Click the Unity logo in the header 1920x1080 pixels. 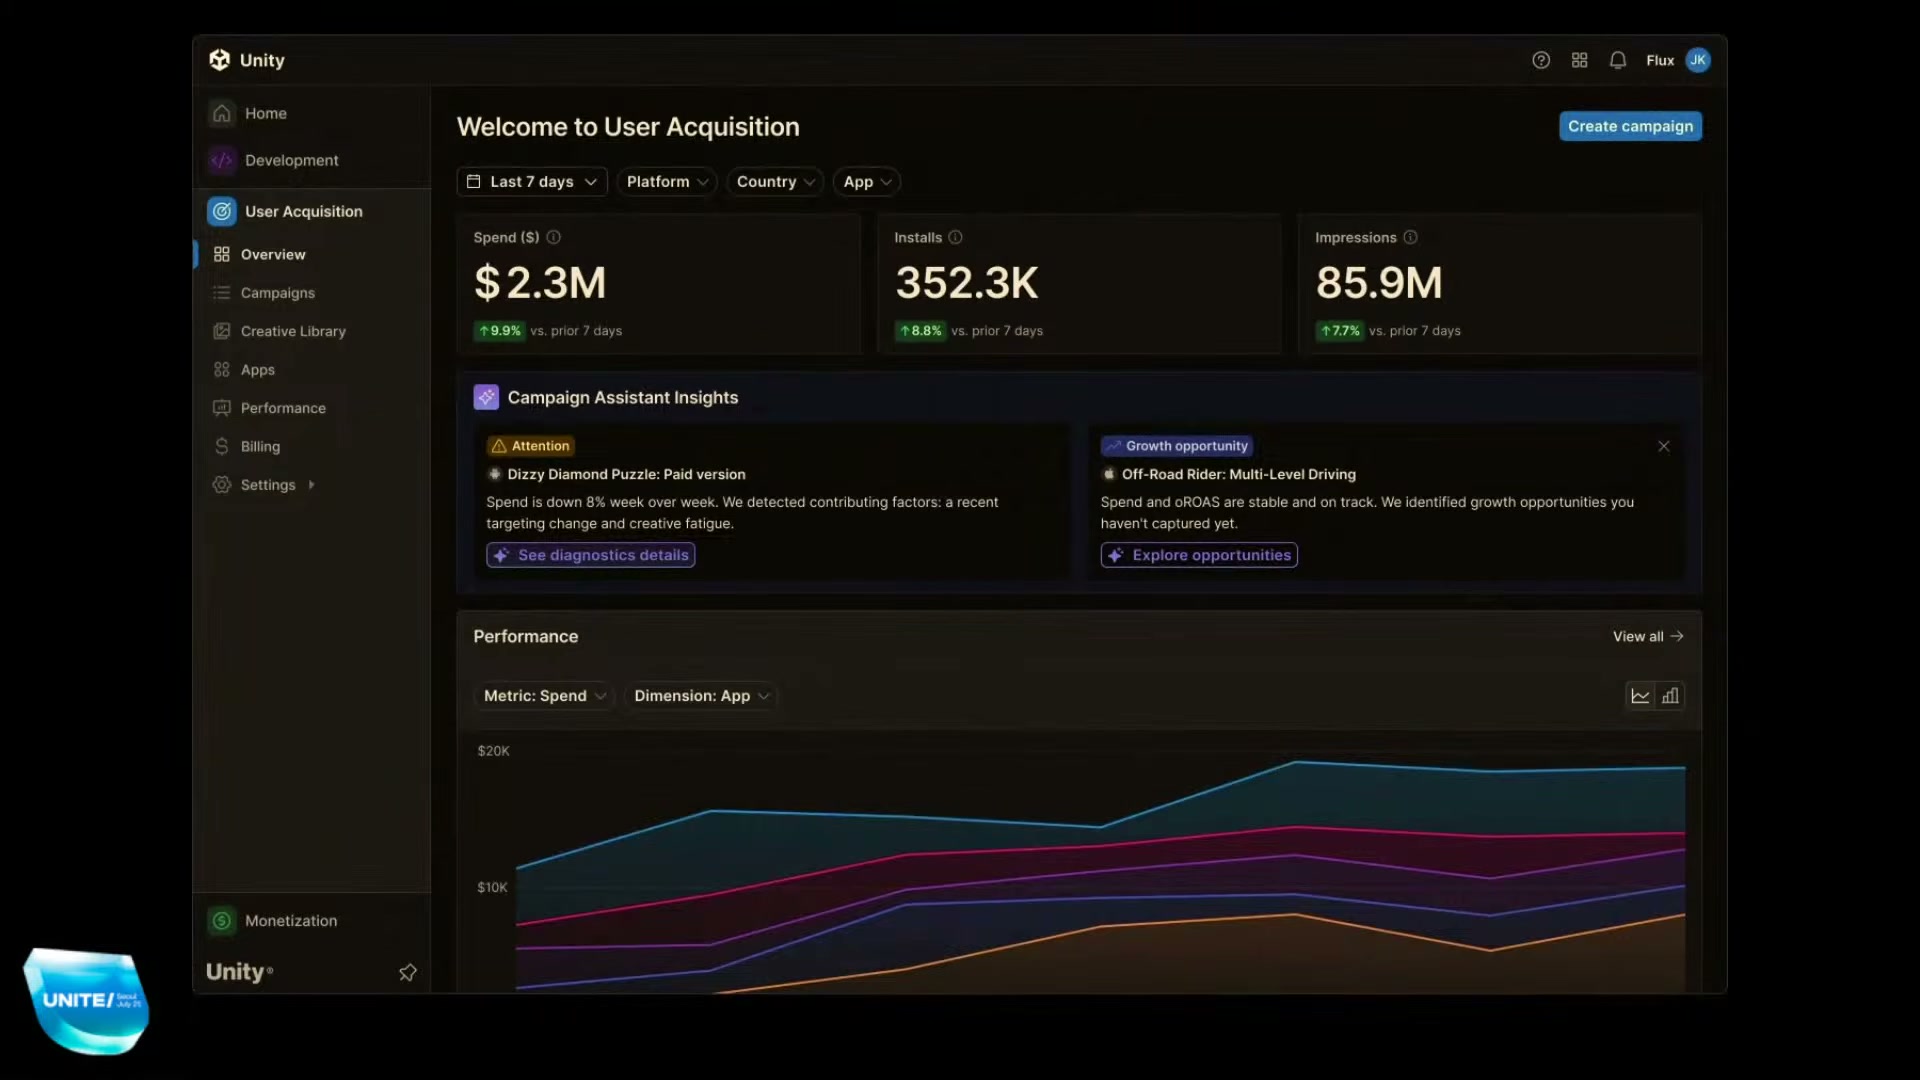pos(220,60)
